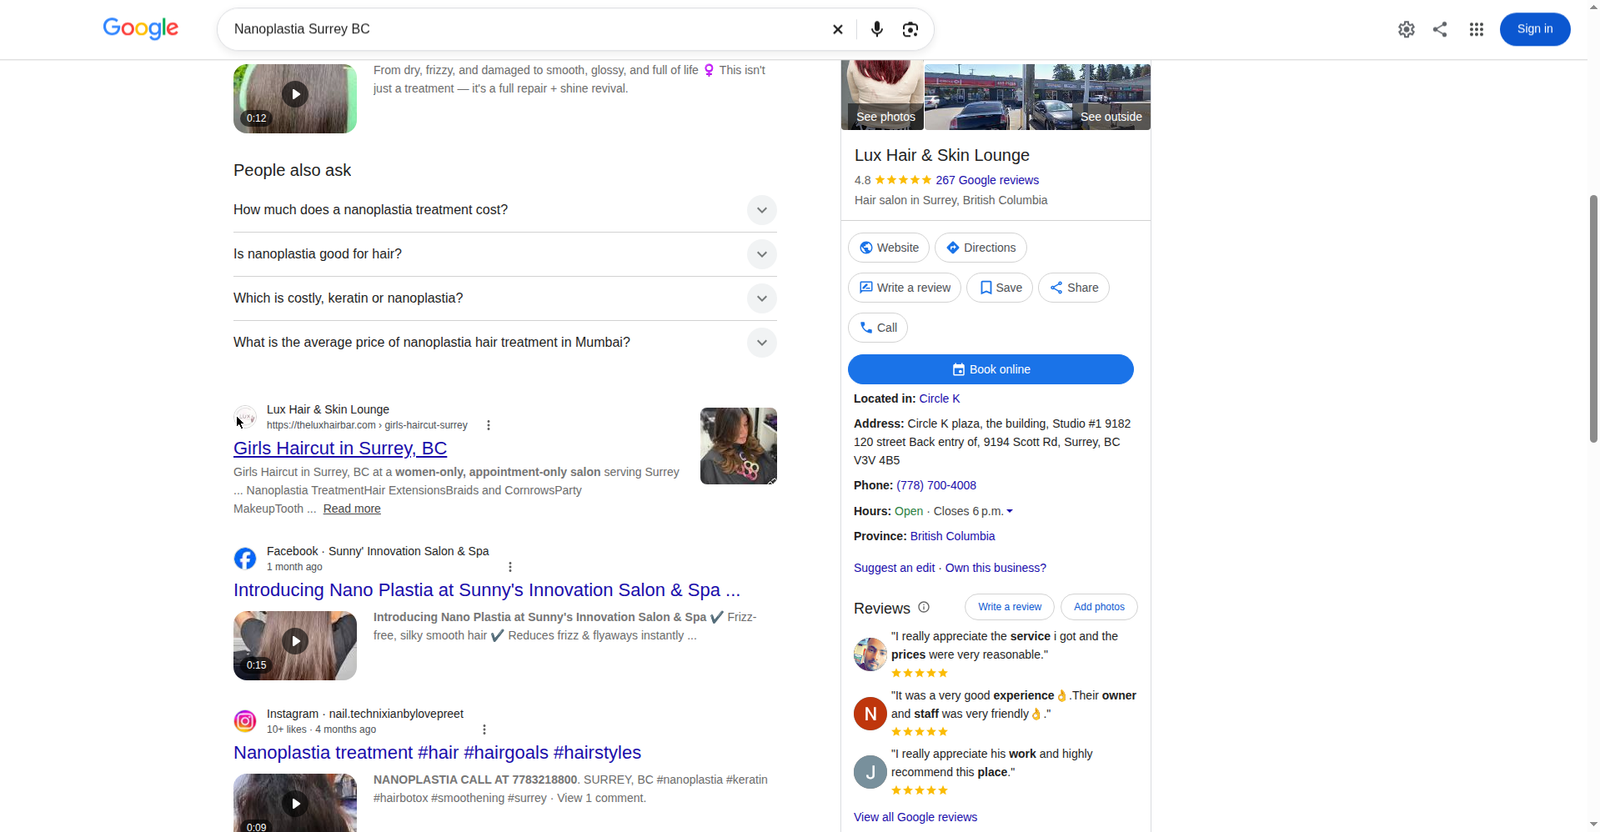Screen dimensions: 1600x832
Task: Click the 'Read more' link in haircut result
Action: [x=352, y=509]
